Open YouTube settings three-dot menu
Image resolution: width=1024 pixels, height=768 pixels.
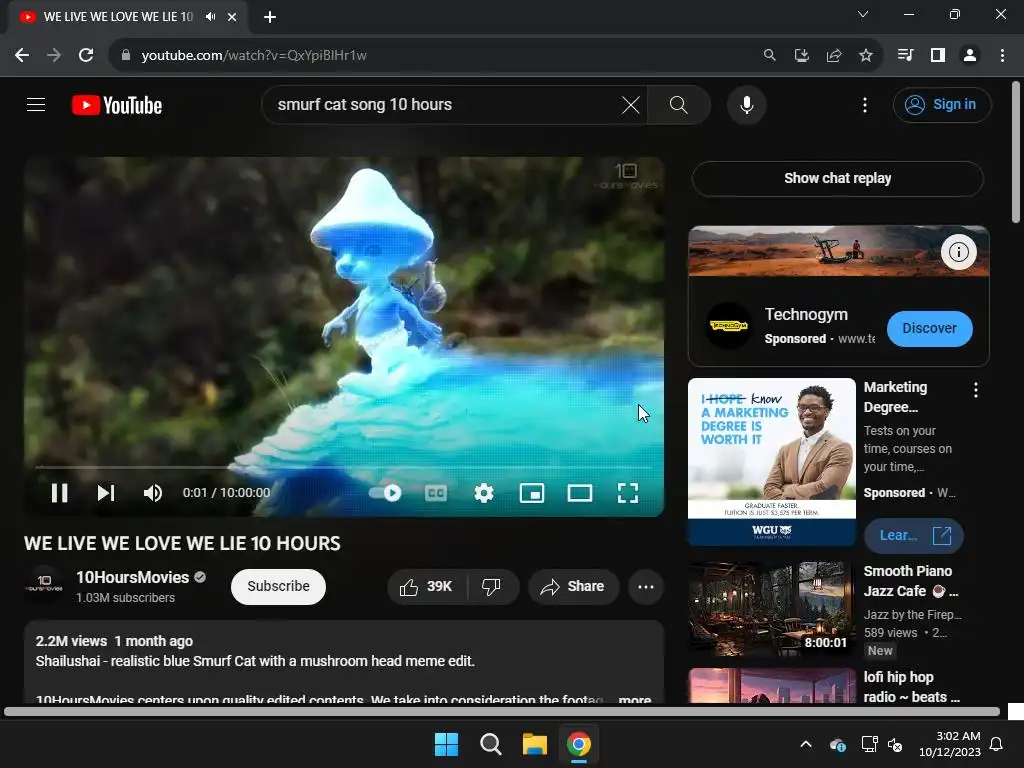click(x=865, y=104)
